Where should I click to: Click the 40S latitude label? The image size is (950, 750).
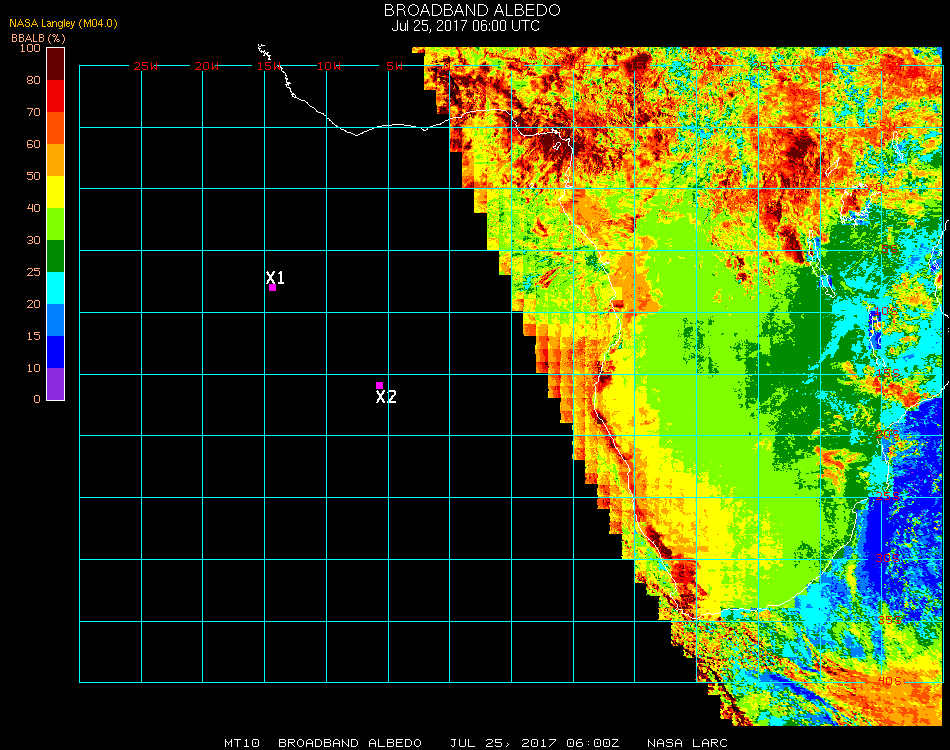[889, 681]
